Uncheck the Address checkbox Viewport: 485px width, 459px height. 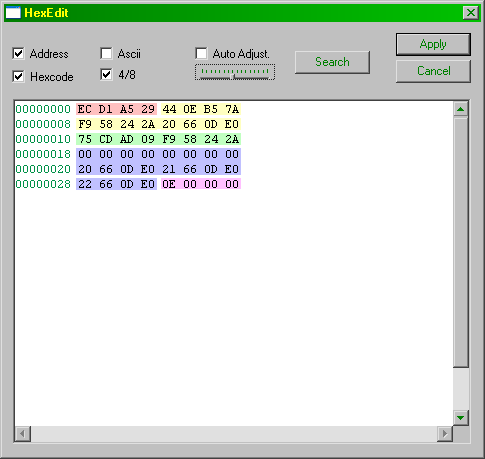(x=18, y=53)
